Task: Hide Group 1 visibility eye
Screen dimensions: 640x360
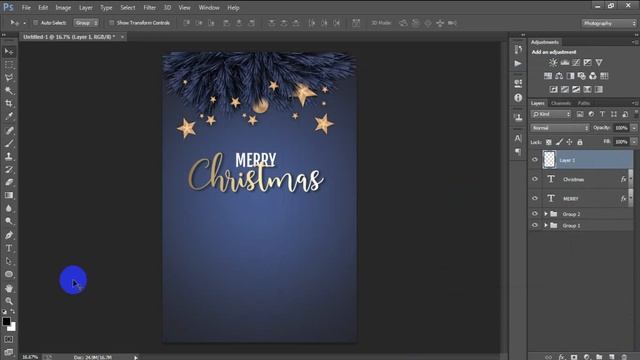Action: click(535, 225)
